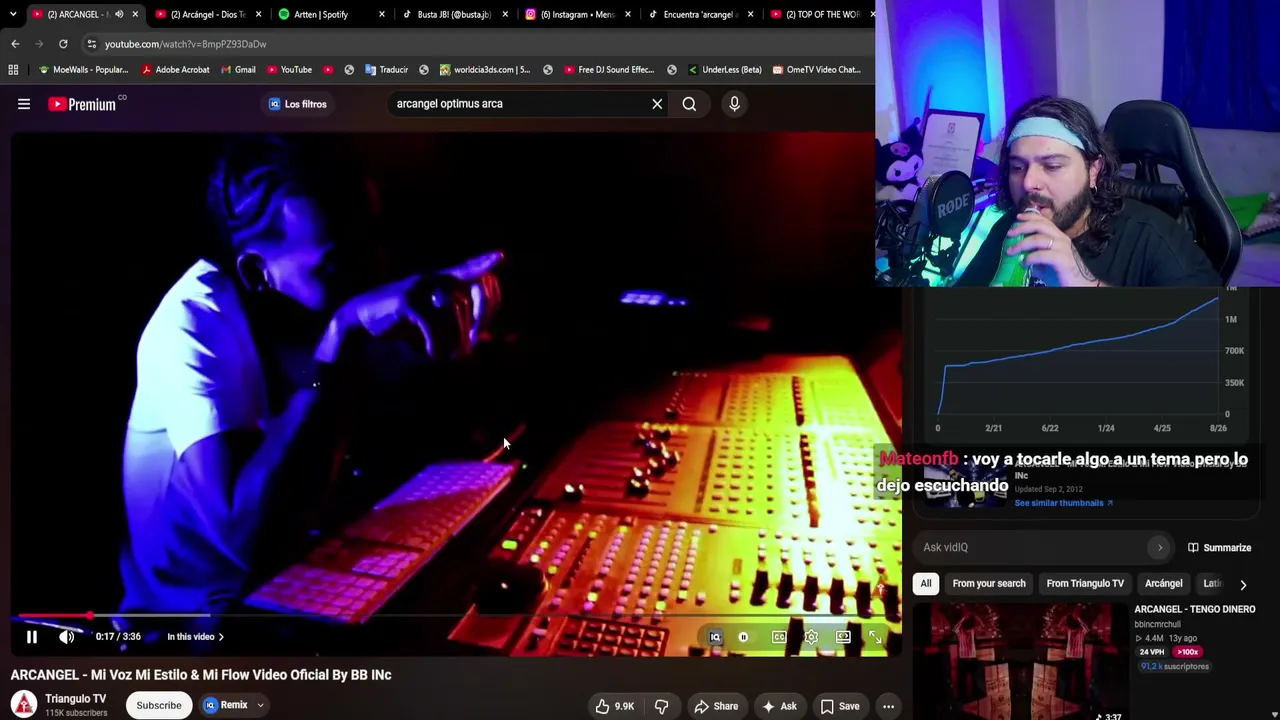Select the From Triangulo TV chip
Viewport: 1280px width, 720px height.
point(1085,584)
